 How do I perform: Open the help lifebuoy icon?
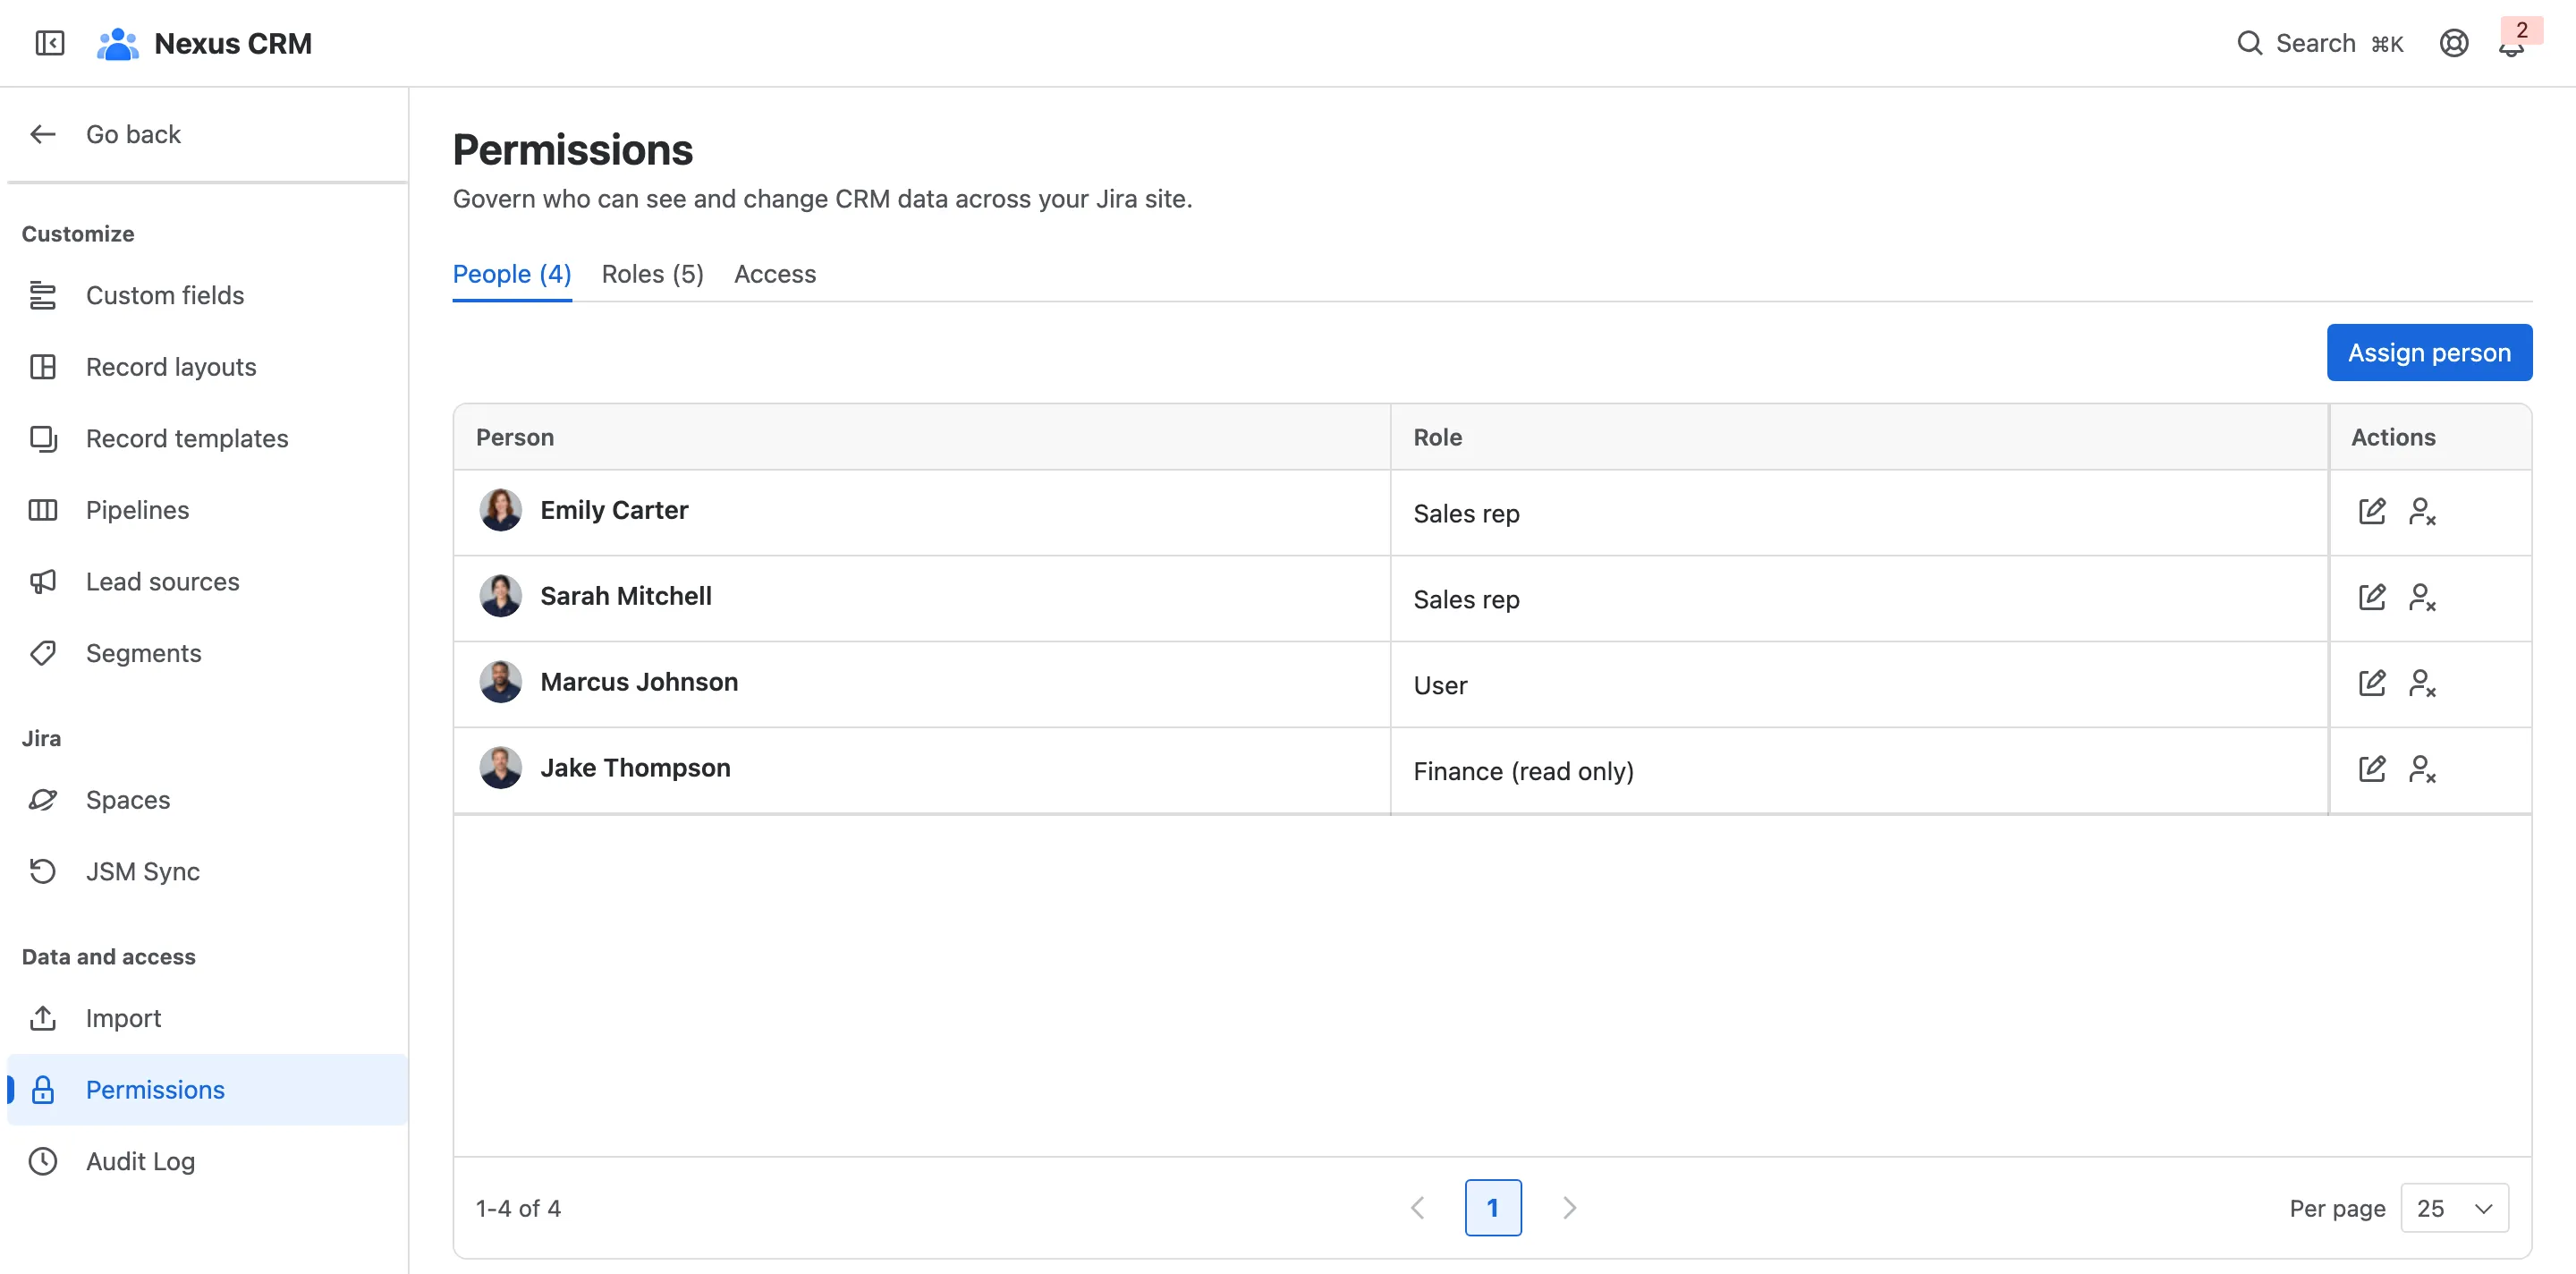(2453, 43)
